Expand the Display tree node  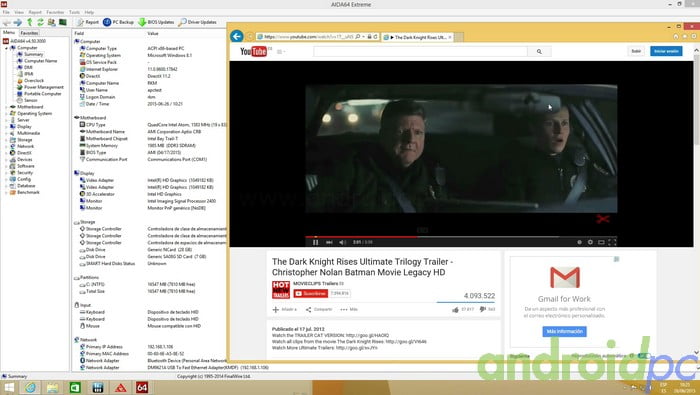tap(6, 127)
